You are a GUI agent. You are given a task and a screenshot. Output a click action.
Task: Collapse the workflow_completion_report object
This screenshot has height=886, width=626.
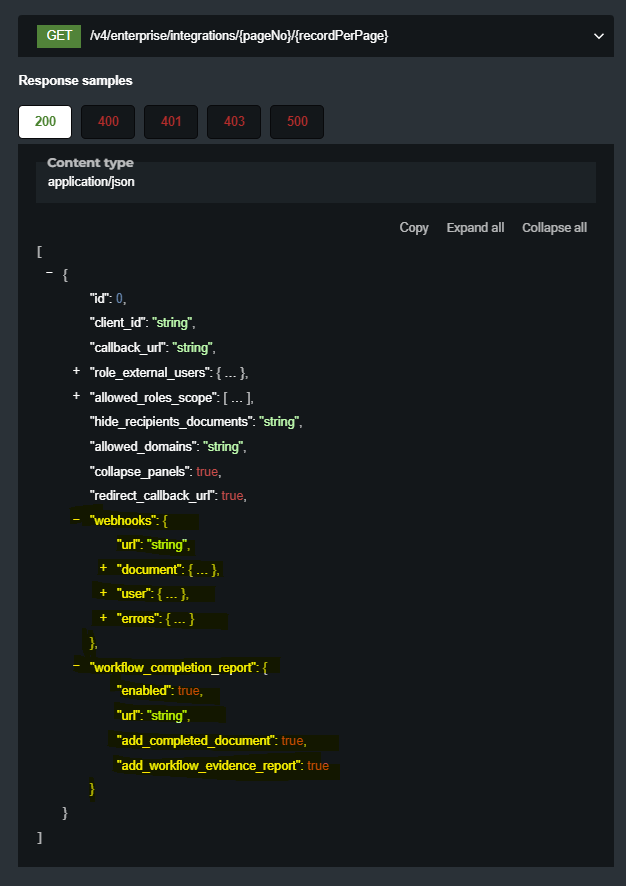(x=76, y=665)
